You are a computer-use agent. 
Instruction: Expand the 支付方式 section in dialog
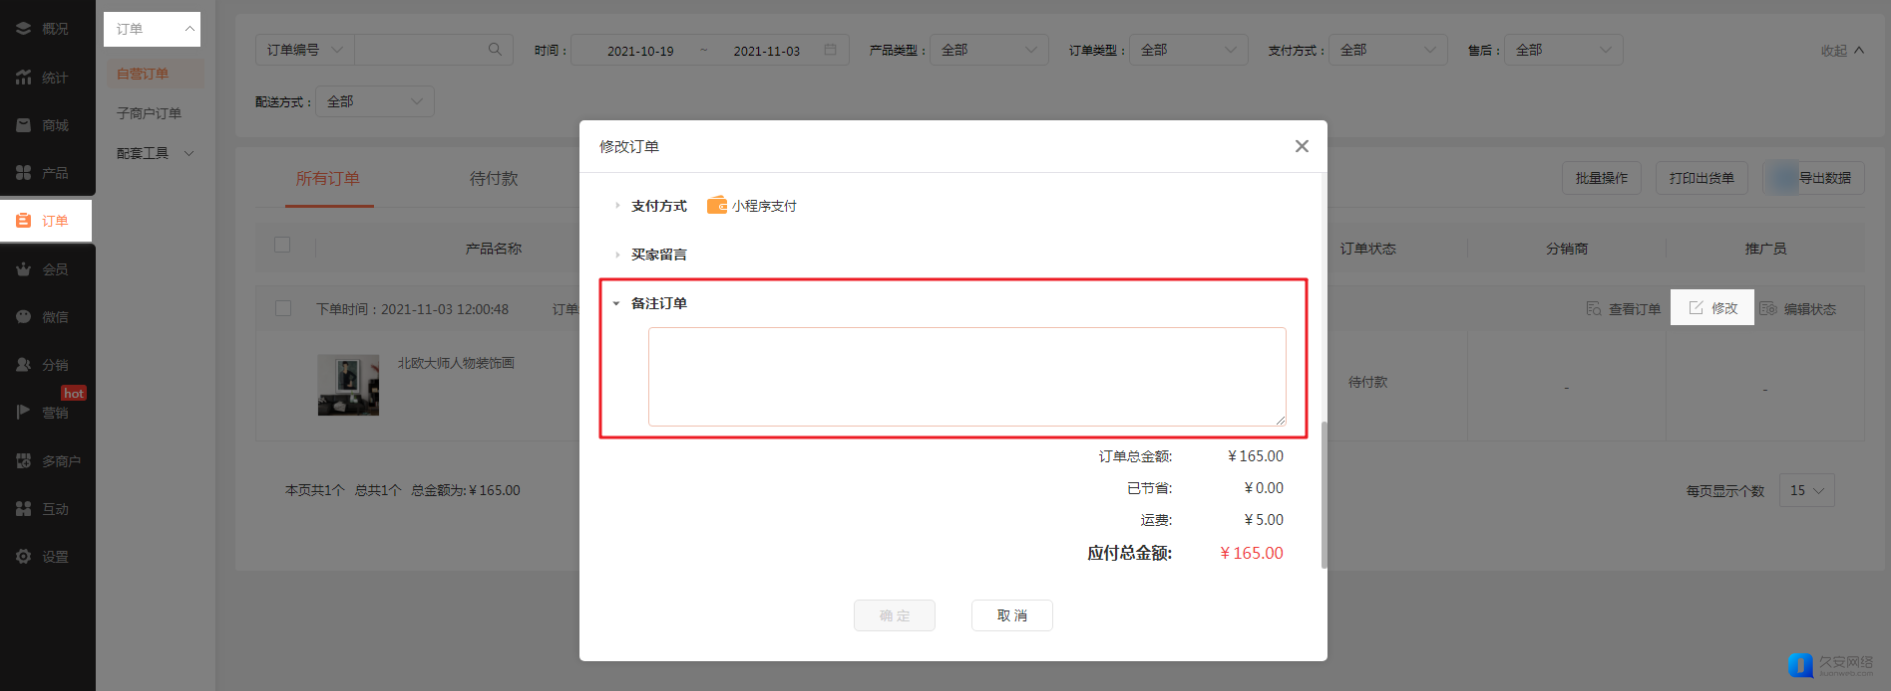(x=618, y=206)
